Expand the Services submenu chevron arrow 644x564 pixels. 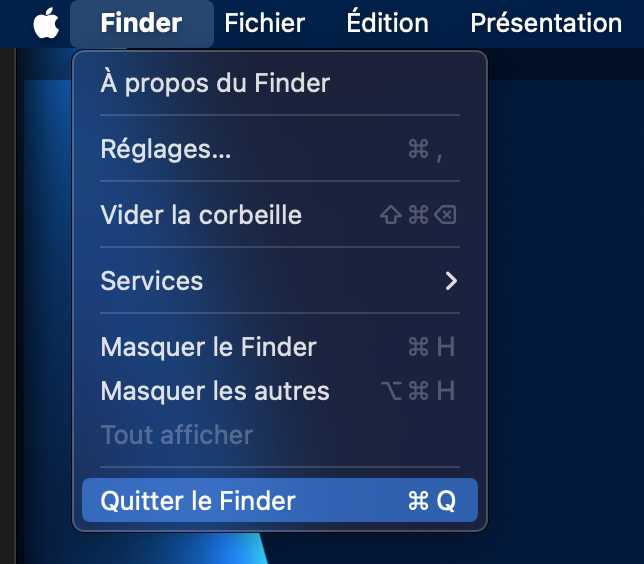pos(451,281)
